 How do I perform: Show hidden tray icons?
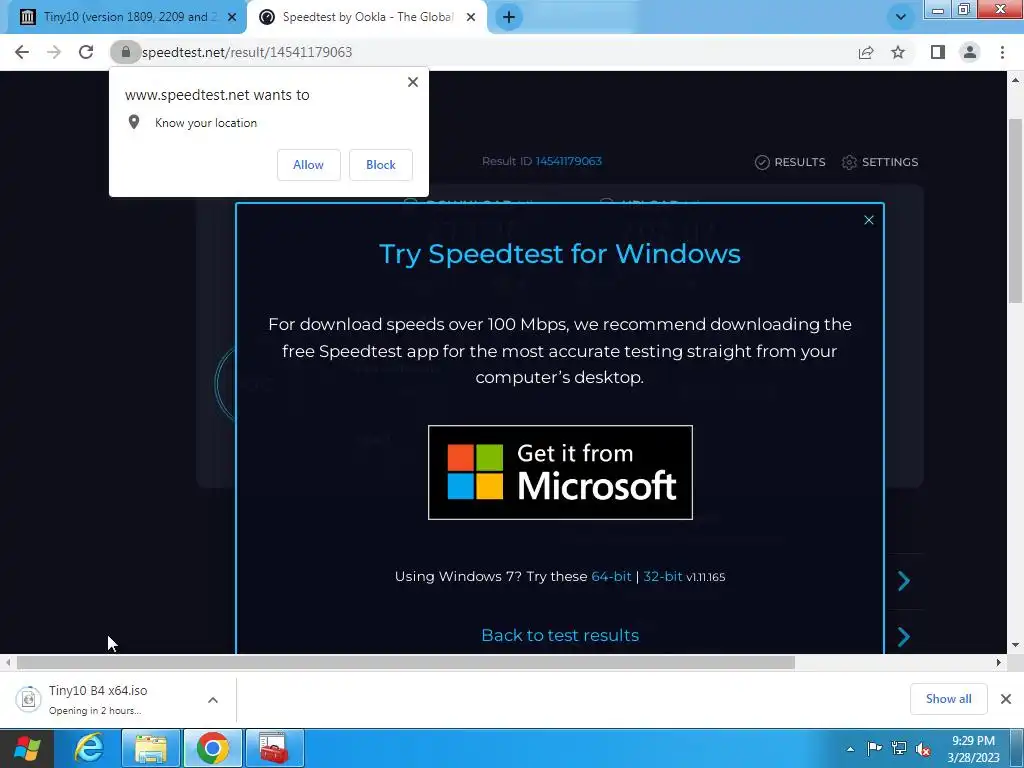[x=850, y=749]
